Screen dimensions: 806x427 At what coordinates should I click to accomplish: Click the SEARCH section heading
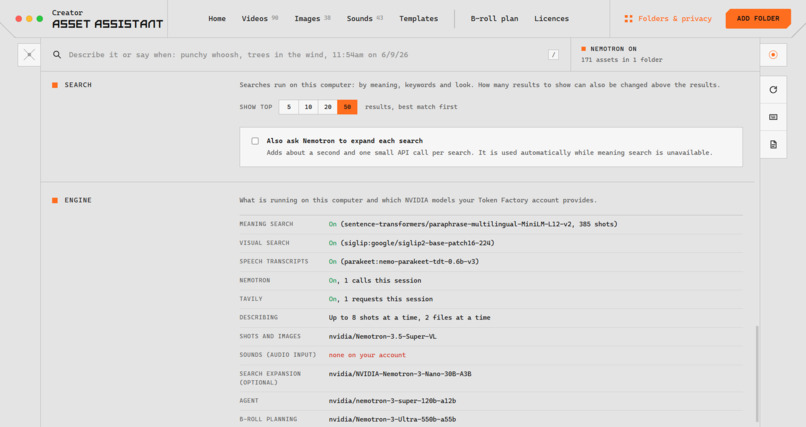[x=78, y=85]
